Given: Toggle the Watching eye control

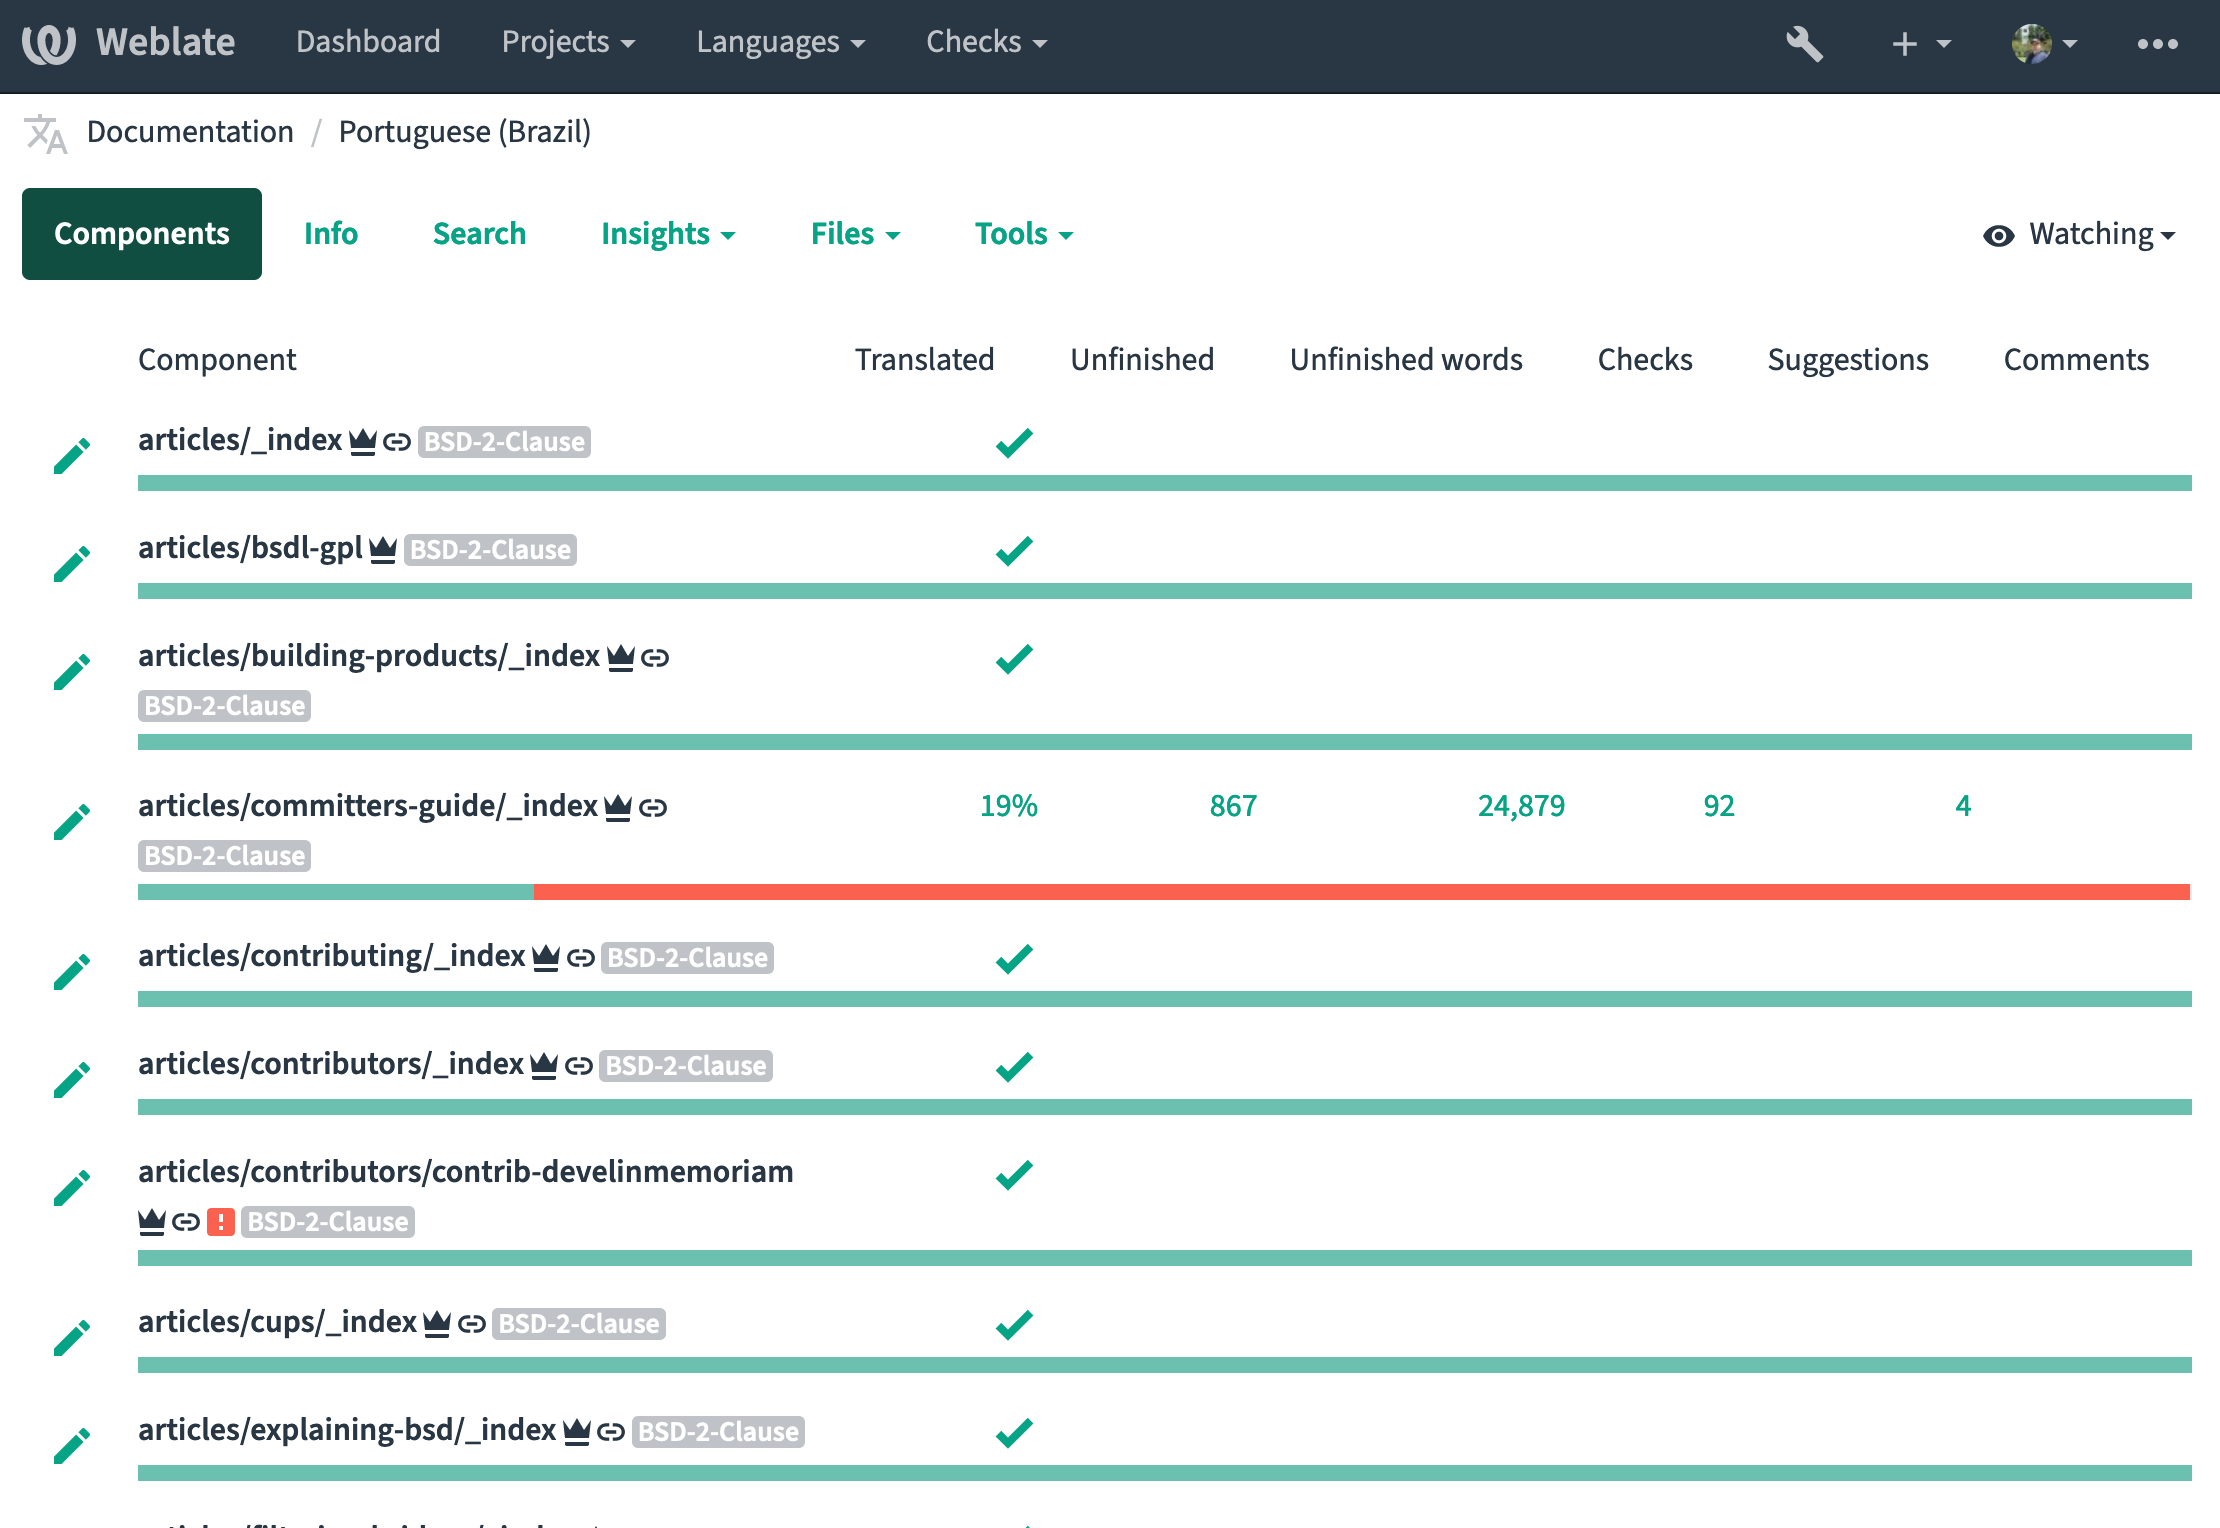Looking at the screenshot, I should (2079, 235).
